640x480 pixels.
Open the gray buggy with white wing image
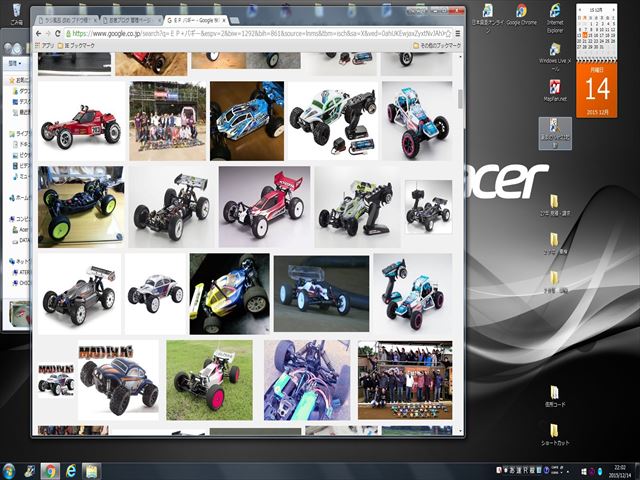(79, 294)
